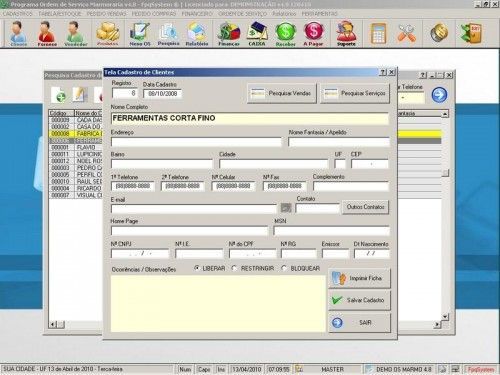
Task: Click the Nome Fantasia / Apelido field
Action: 339,142
